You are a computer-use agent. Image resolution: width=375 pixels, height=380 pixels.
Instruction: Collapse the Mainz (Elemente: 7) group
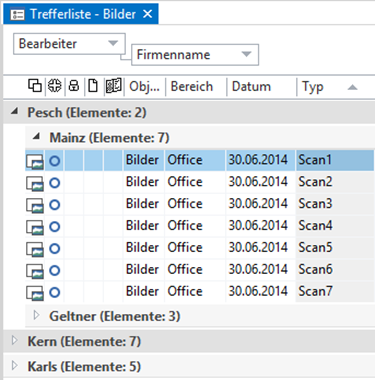coord(36,136)
